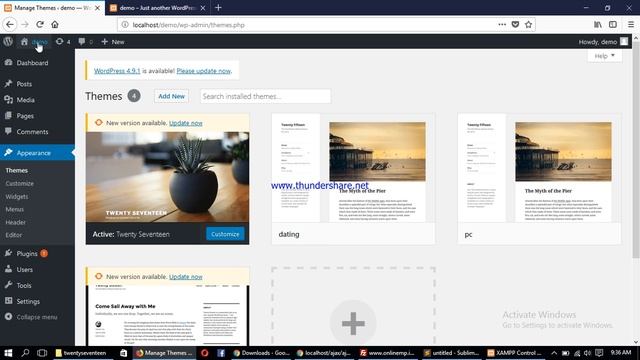
Task: Open the taskbar search icon
Action: [25, 353]
